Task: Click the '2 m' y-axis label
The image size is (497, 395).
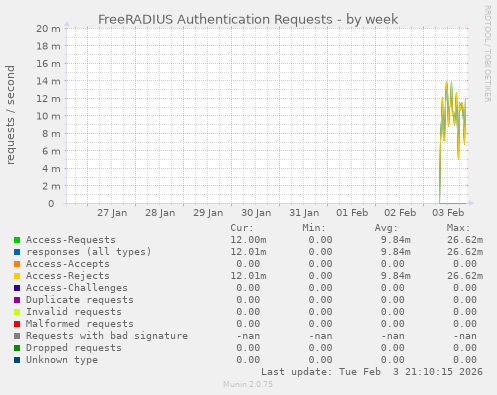Action: point(51,186)
